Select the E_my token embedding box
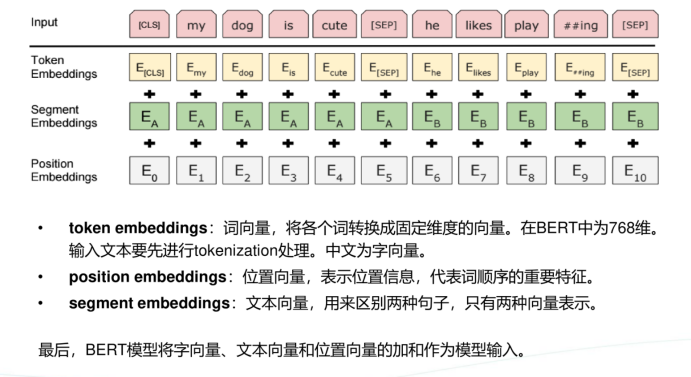The image size is (691, 377). [196, 67]
